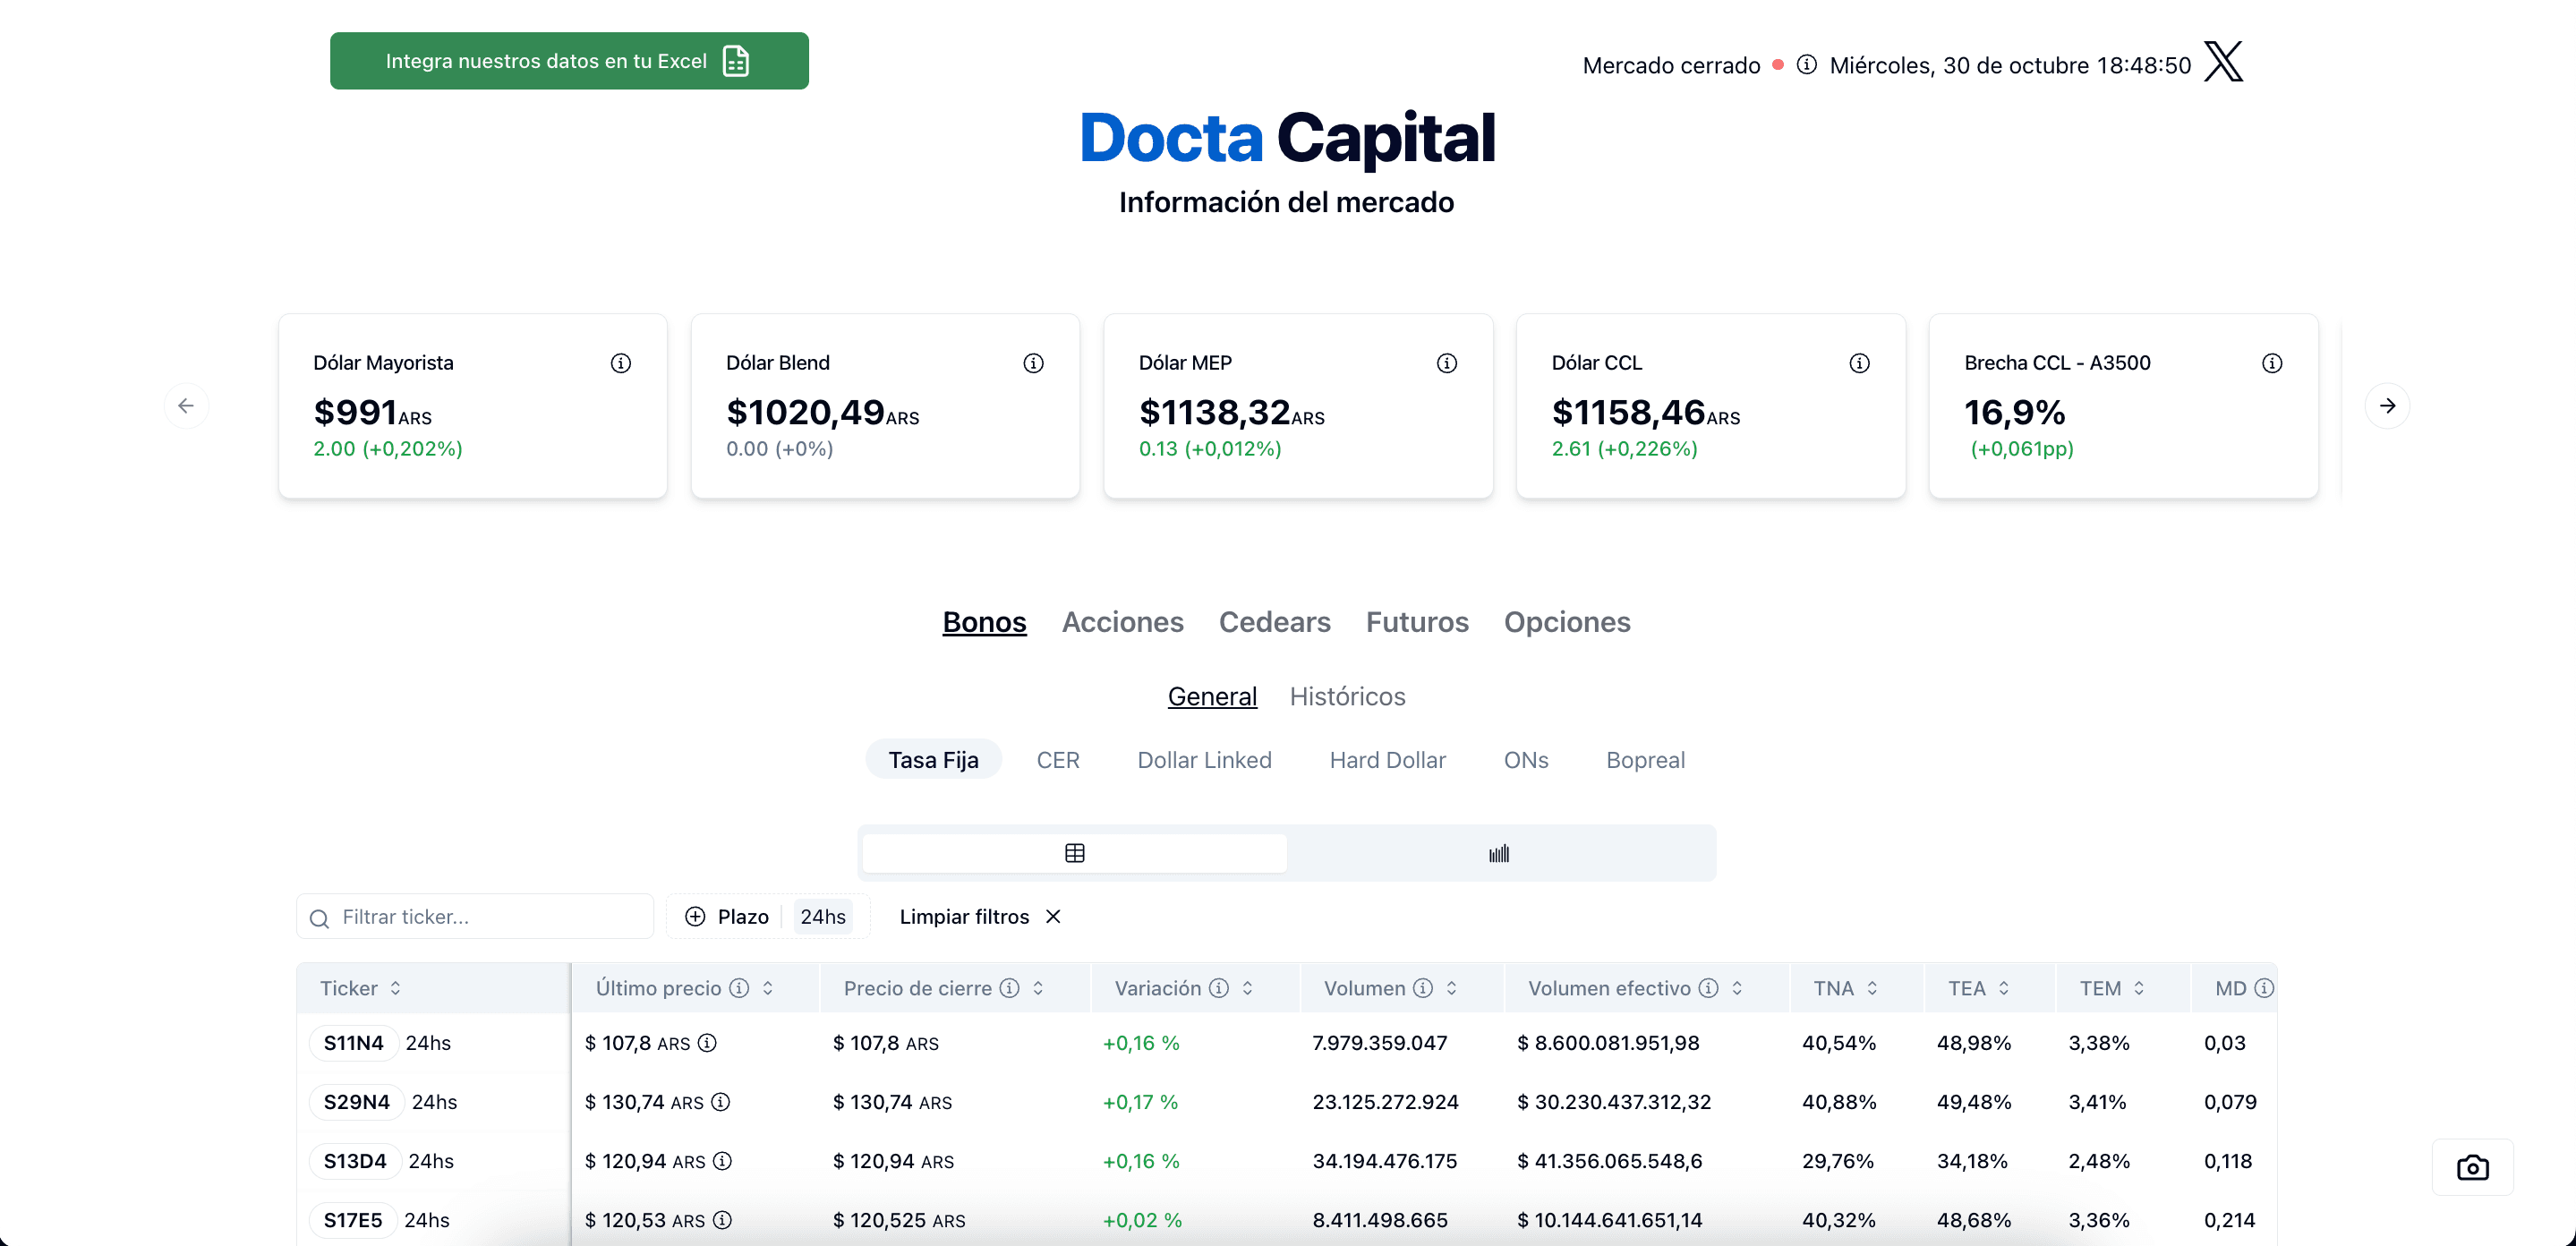This screenshot has width=2576, height=1246.
Task: Open info icon beside Volumen header
Action: click(x=1423, y=988)
